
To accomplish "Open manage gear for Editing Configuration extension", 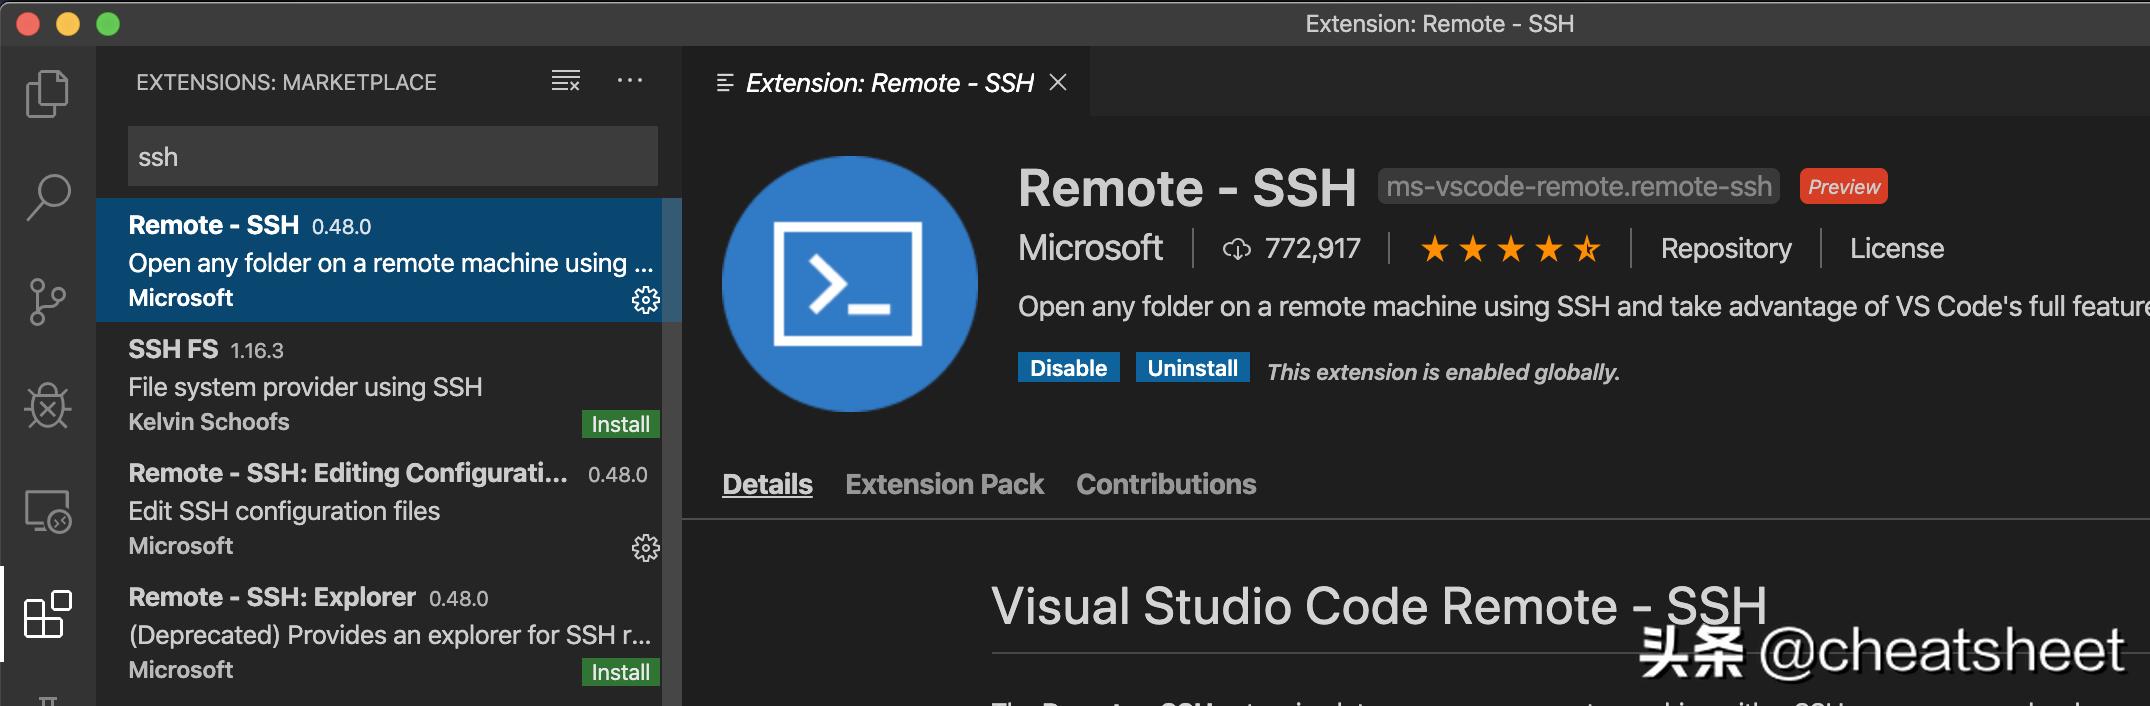I will [645, 548].
